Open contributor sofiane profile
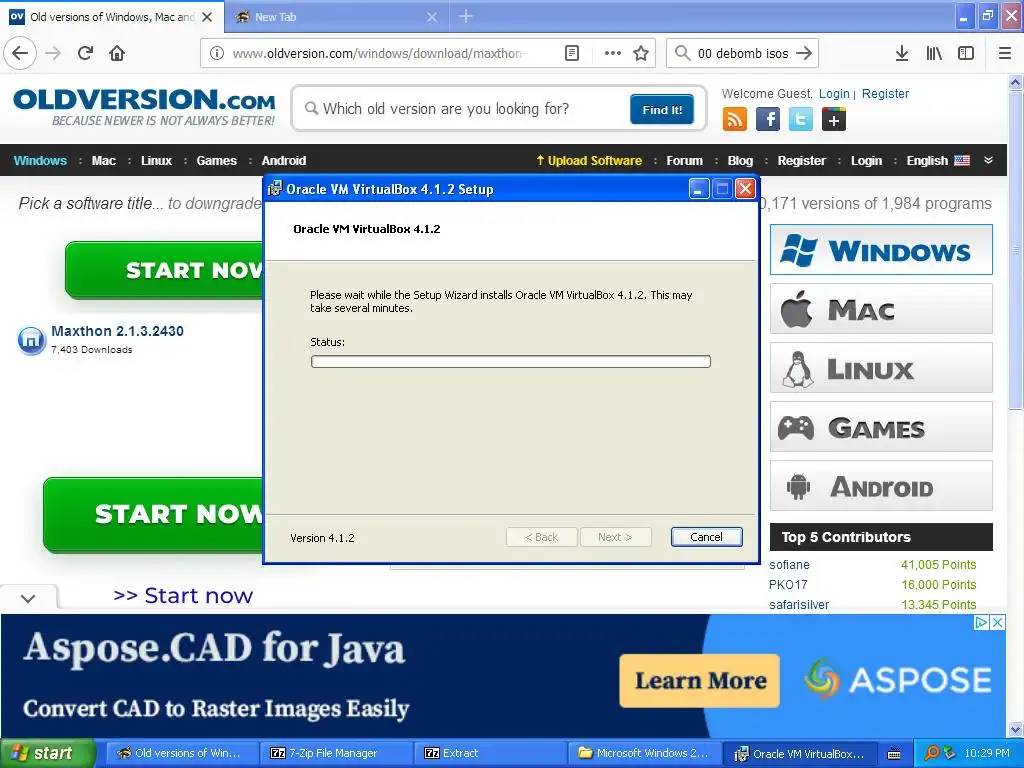The width and height of the screenshot is (1024, 768). [x=789, y=565]
